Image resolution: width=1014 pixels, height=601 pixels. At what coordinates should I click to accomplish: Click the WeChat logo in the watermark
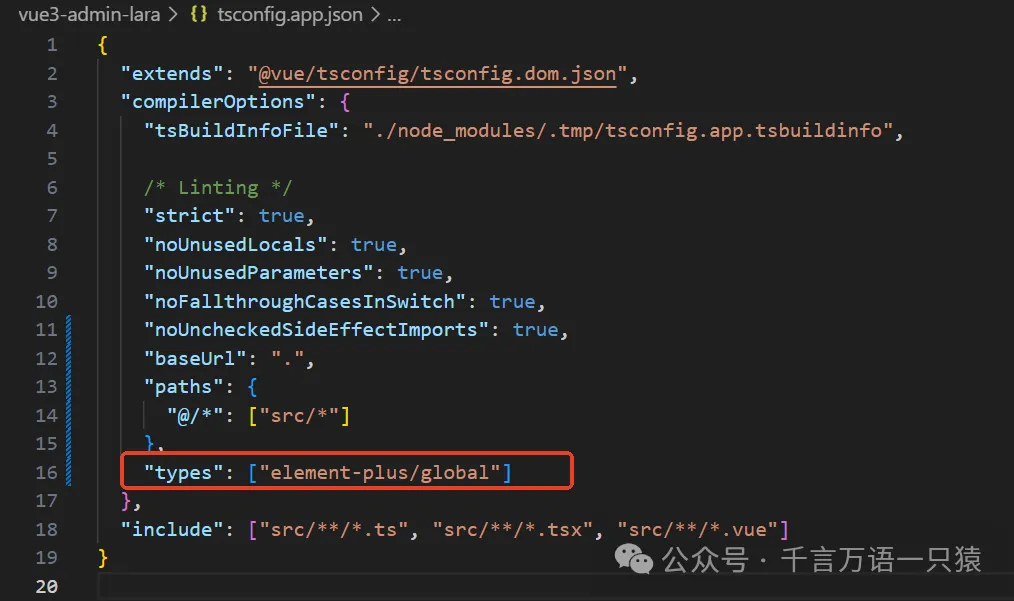coord(634,559)
